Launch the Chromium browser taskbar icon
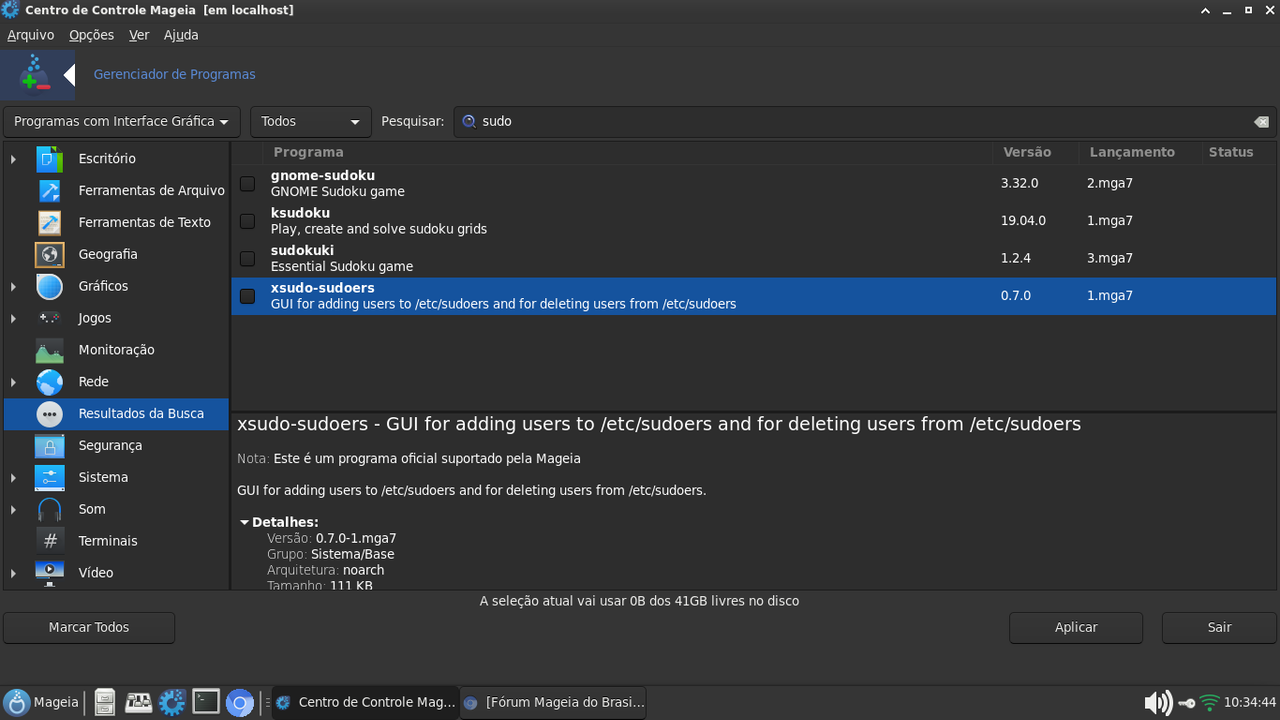 pos(239,703)
